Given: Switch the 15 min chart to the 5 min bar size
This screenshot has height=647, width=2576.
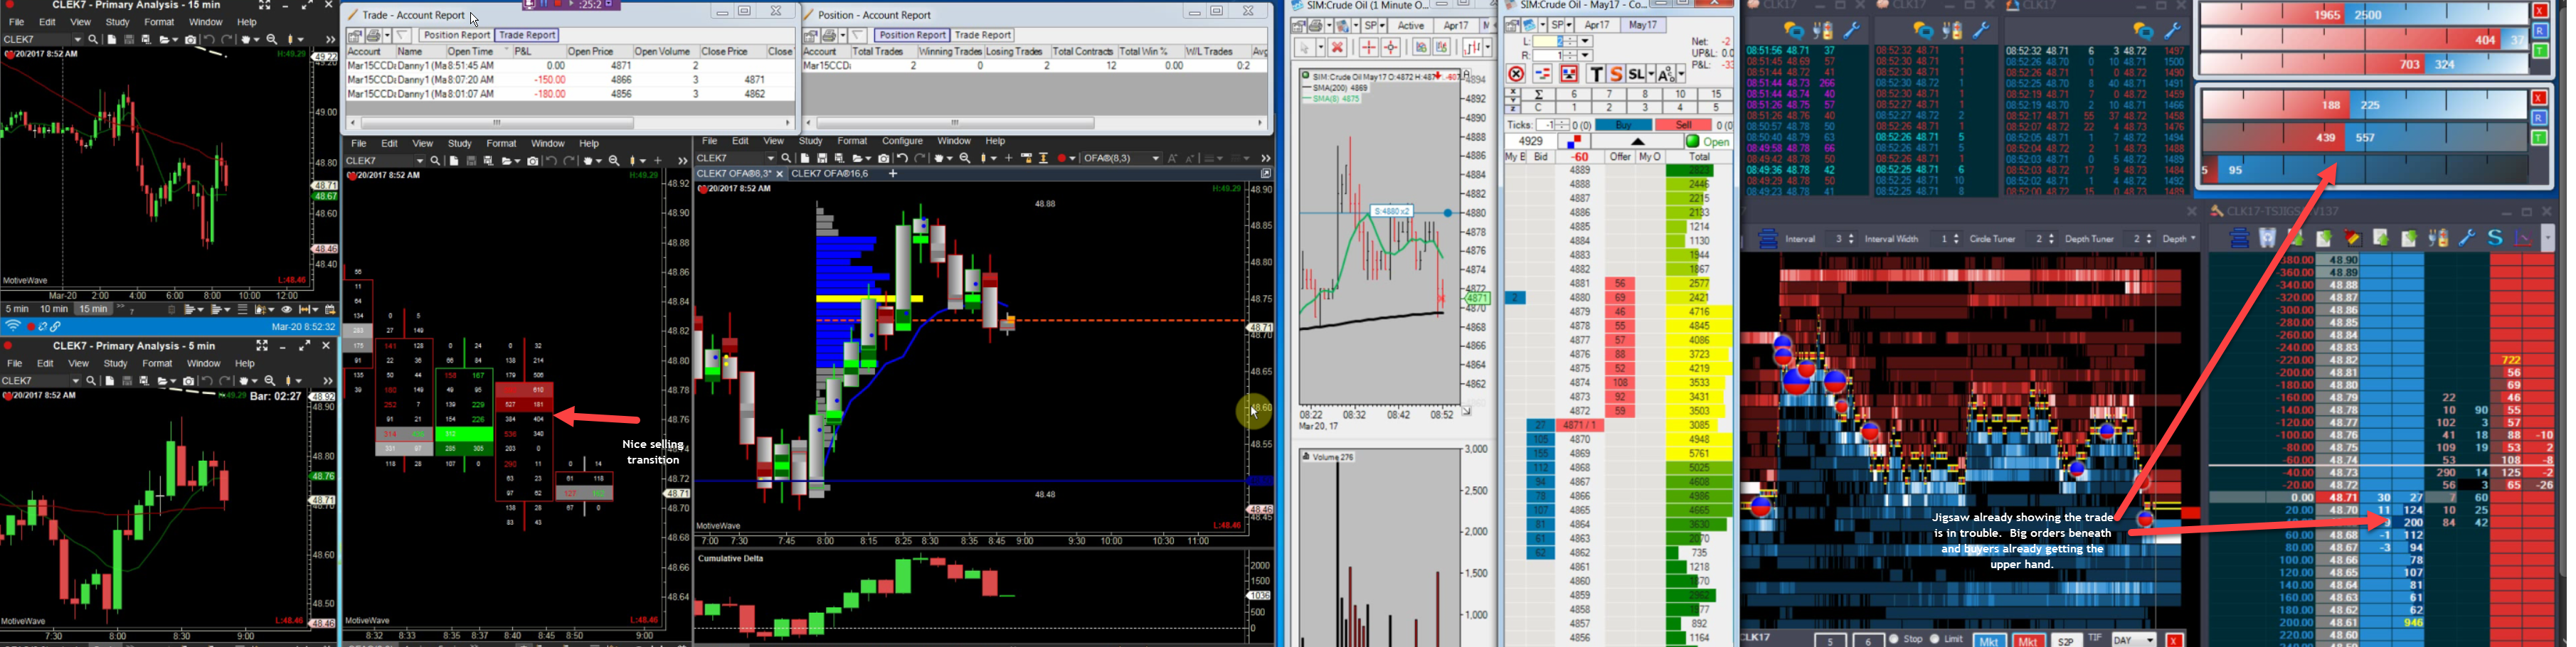Looking at the screenshot, I should [x=17, y=310].
